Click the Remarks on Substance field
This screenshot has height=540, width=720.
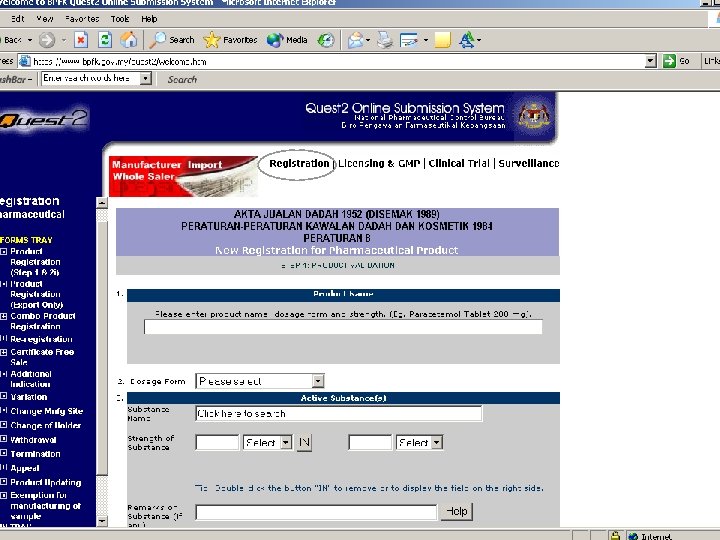click(x=316, y=512)
